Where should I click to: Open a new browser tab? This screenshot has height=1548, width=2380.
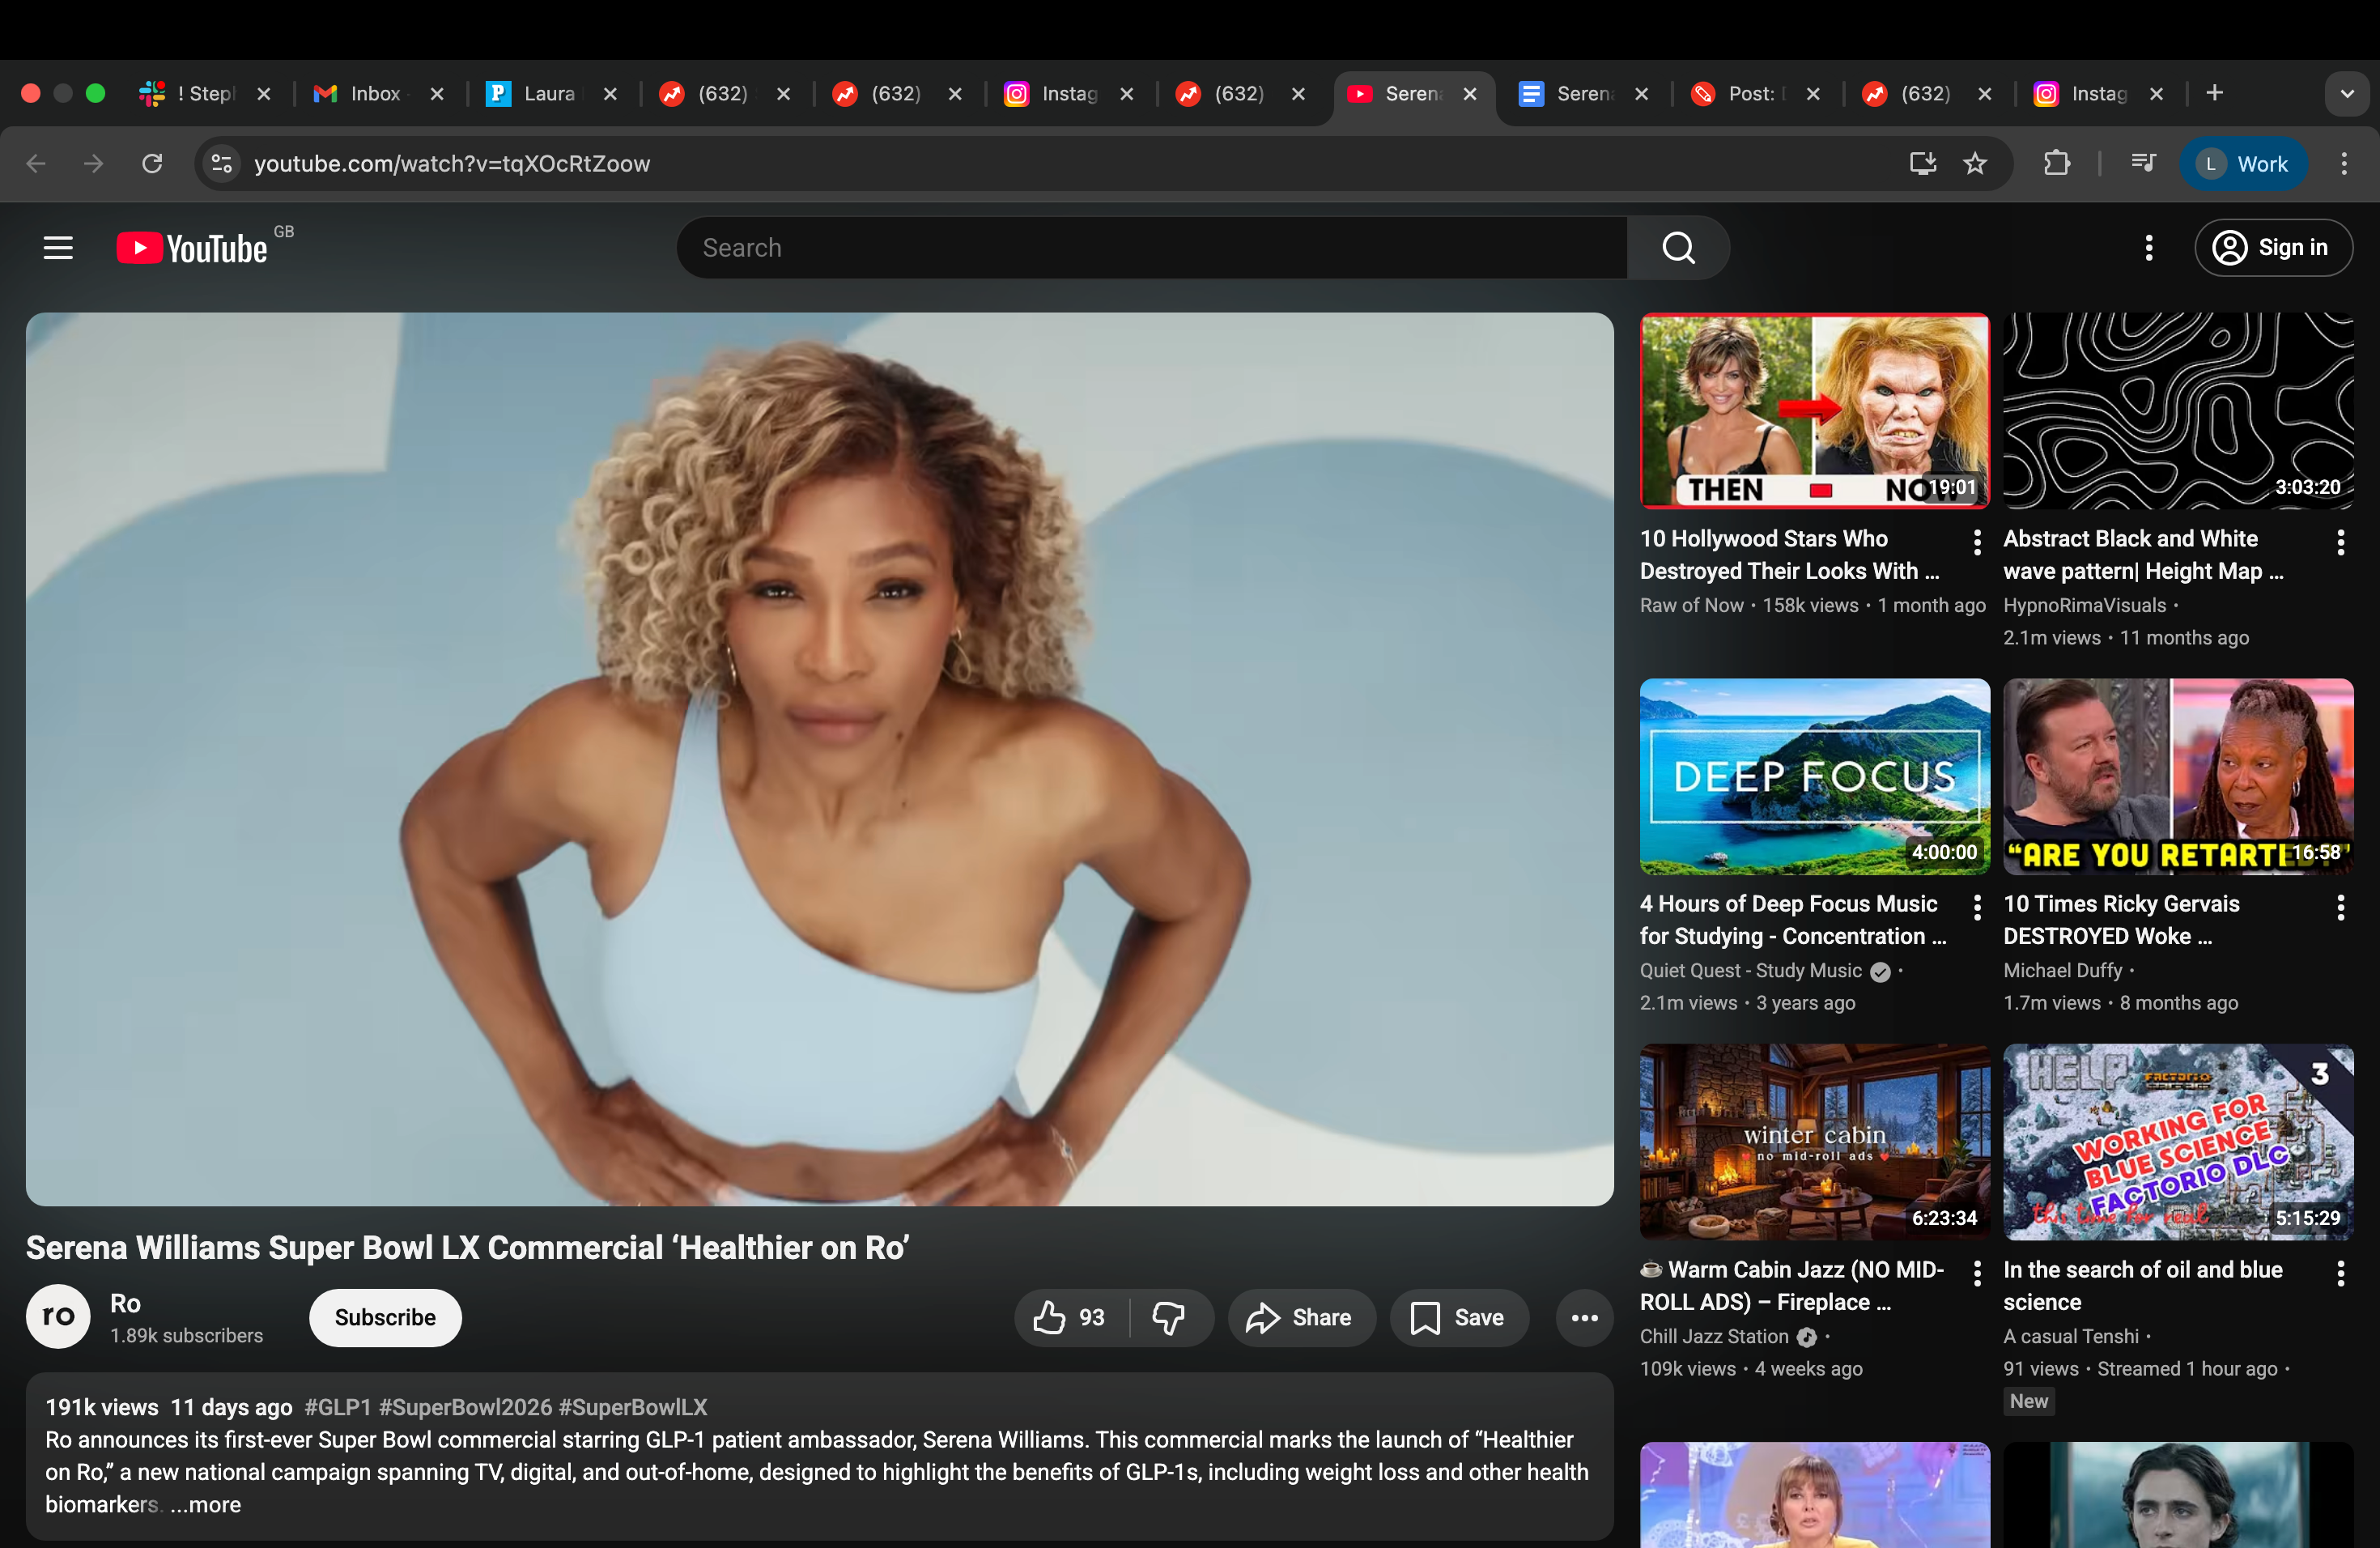pos(2214,93)
